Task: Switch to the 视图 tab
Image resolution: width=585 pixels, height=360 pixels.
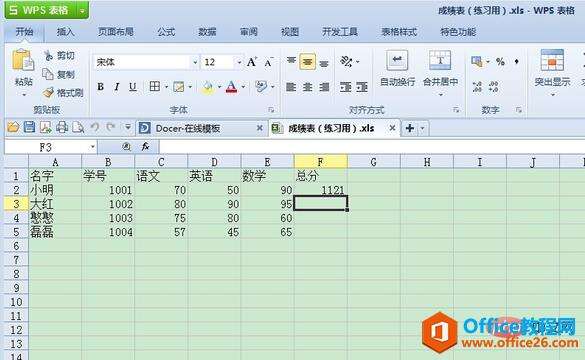Action: (290, 32)
